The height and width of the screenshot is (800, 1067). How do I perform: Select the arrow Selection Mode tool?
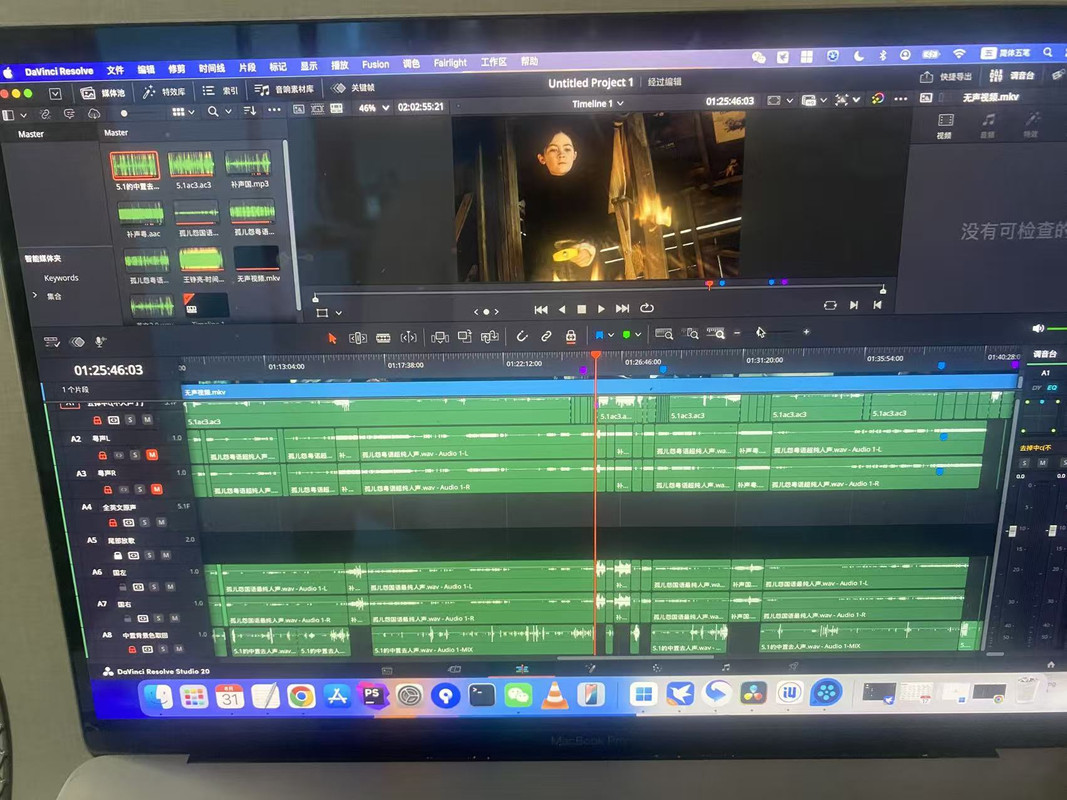[x=332, y=338]
